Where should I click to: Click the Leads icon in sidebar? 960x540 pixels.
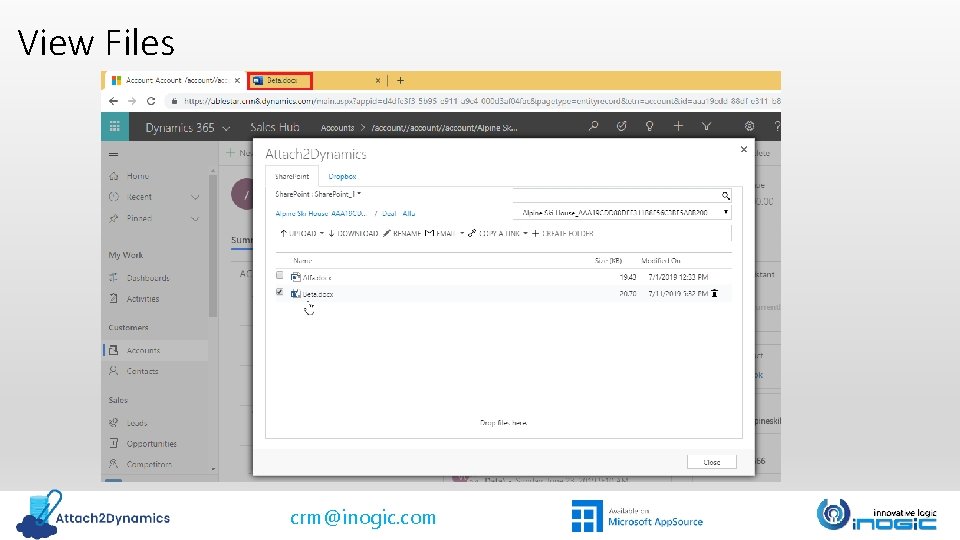click(113, 422)
